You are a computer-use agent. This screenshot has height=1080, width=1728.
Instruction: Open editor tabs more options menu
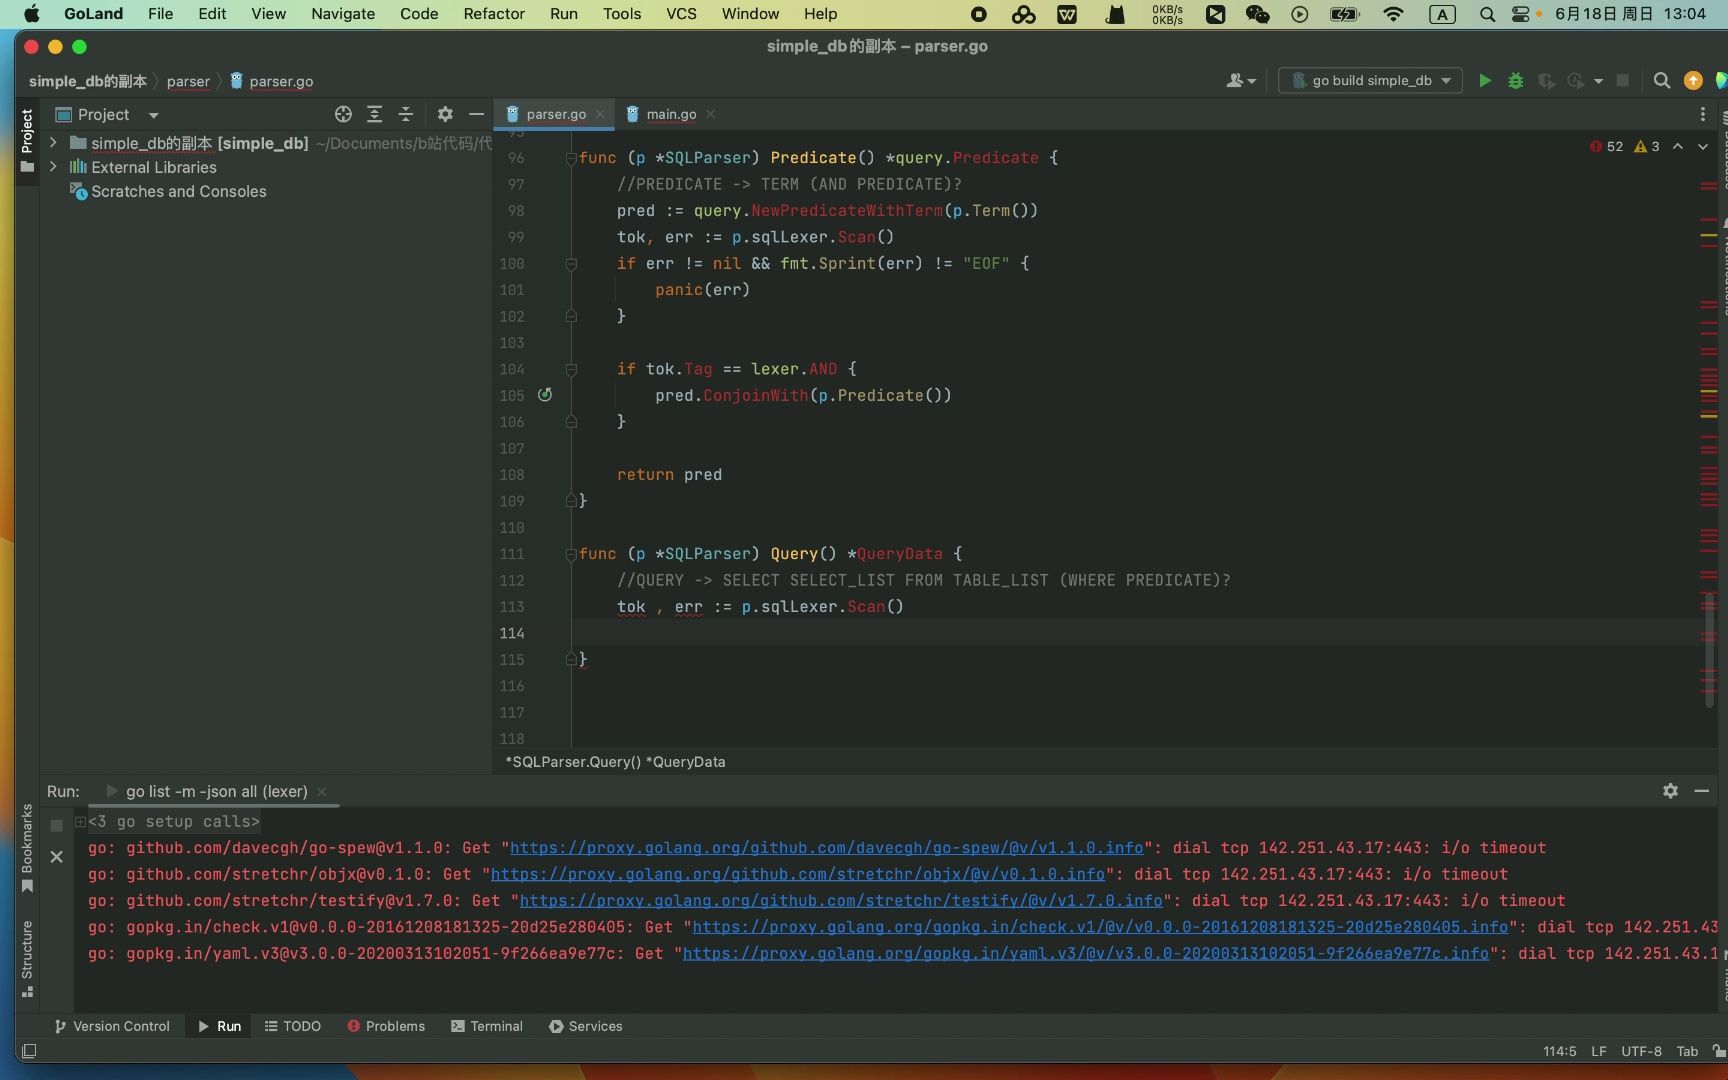[x=1702, y=114]
